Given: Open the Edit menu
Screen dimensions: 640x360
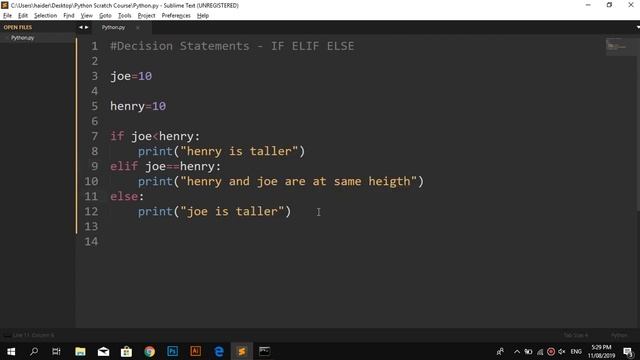Looking at the screenshot, I should coord(23,16).
